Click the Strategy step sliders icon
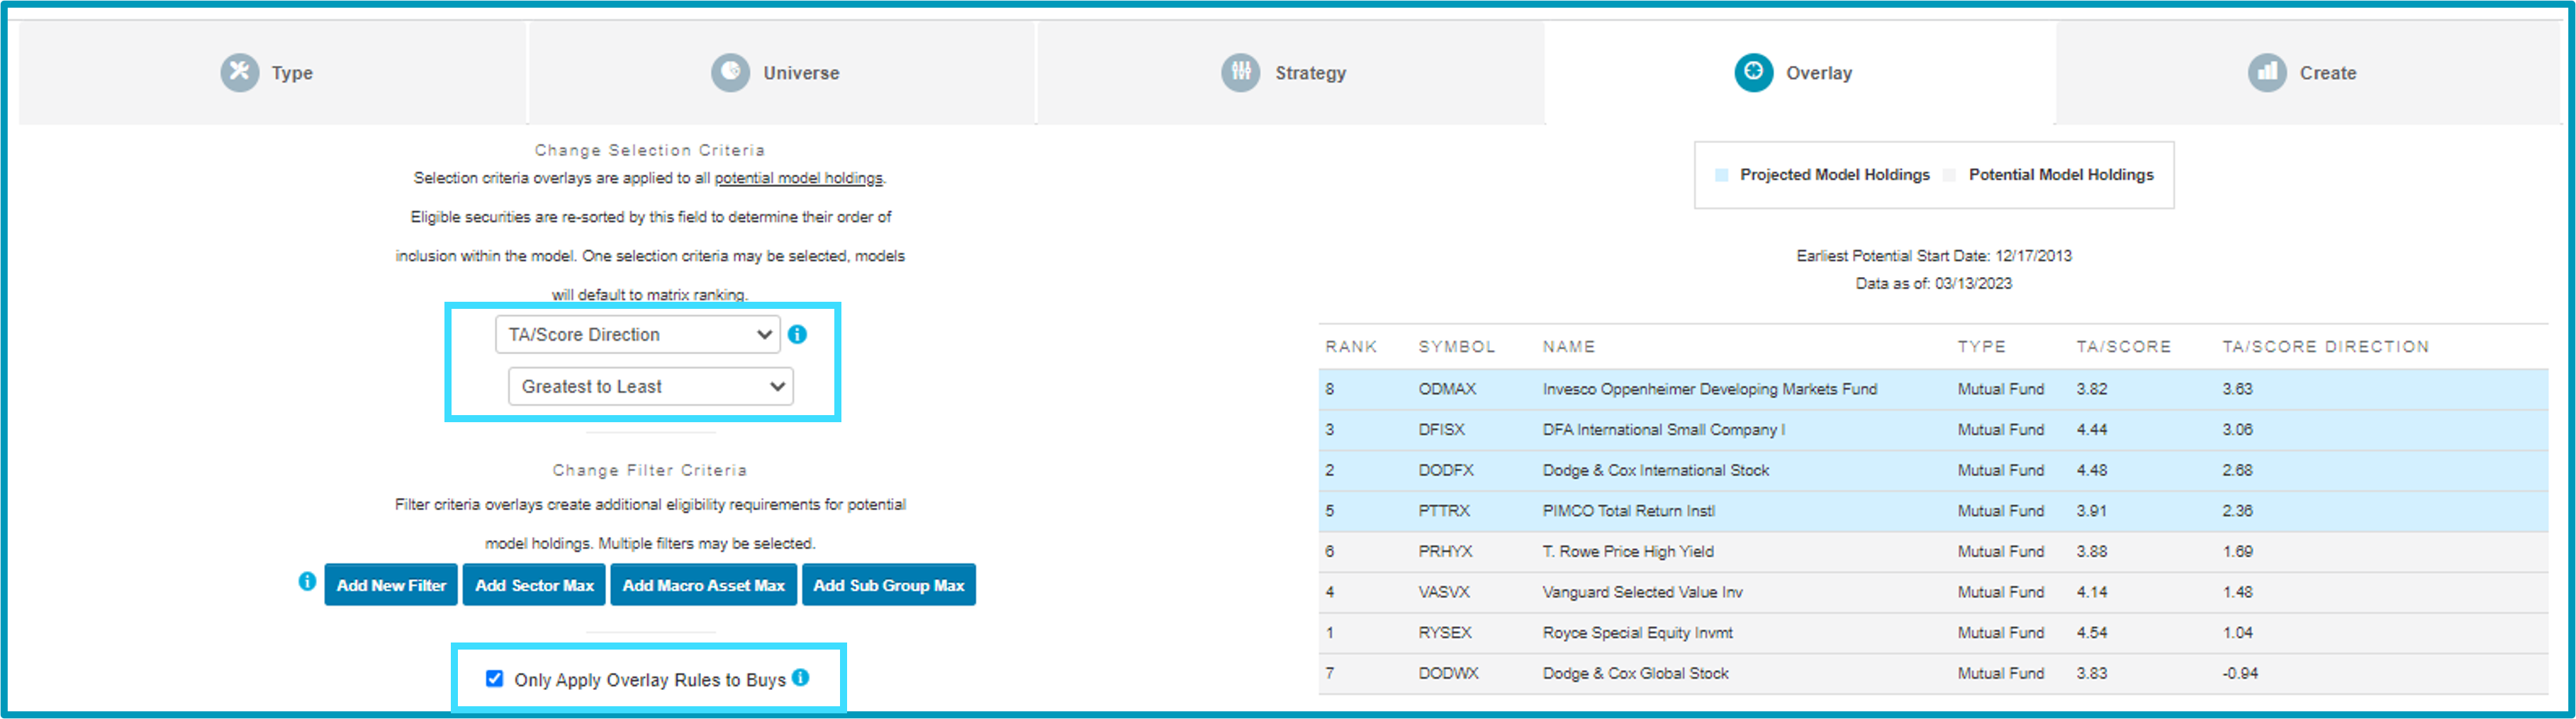 coord(1241,72)
